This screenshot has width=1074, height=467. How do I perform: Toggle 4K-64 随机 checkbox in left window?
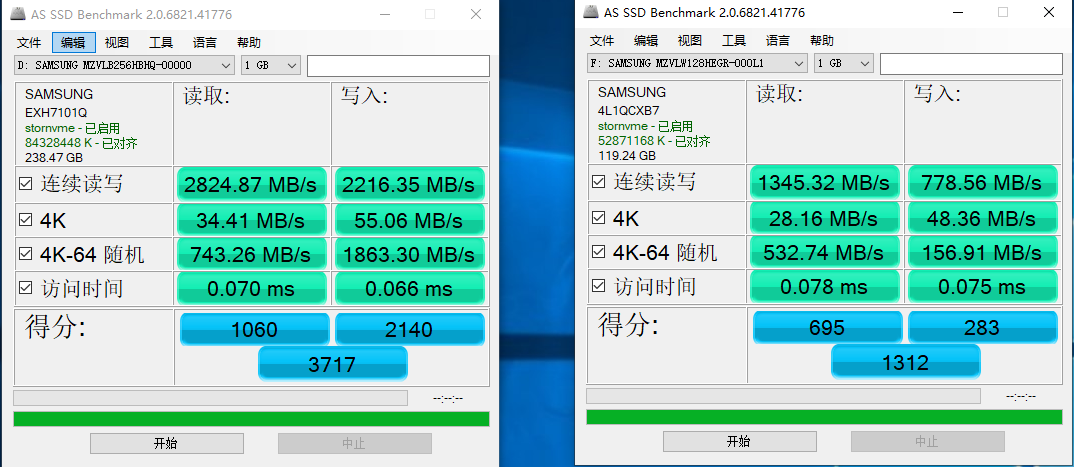point(26,254)
